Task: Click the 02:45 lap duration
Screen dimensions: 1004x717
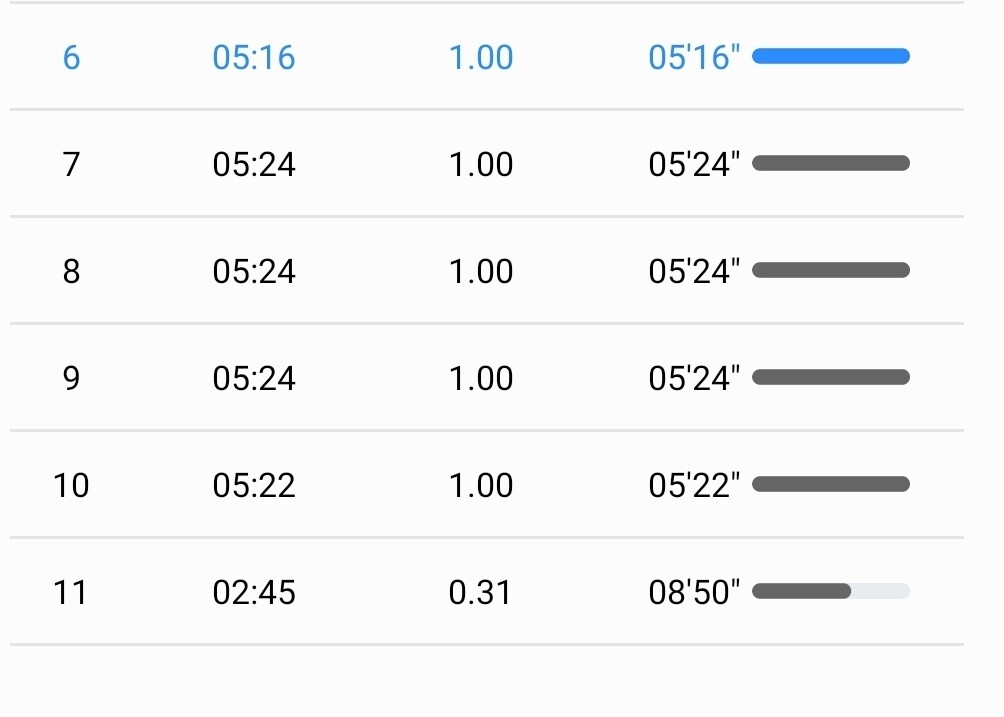Action: coord(254,592)
